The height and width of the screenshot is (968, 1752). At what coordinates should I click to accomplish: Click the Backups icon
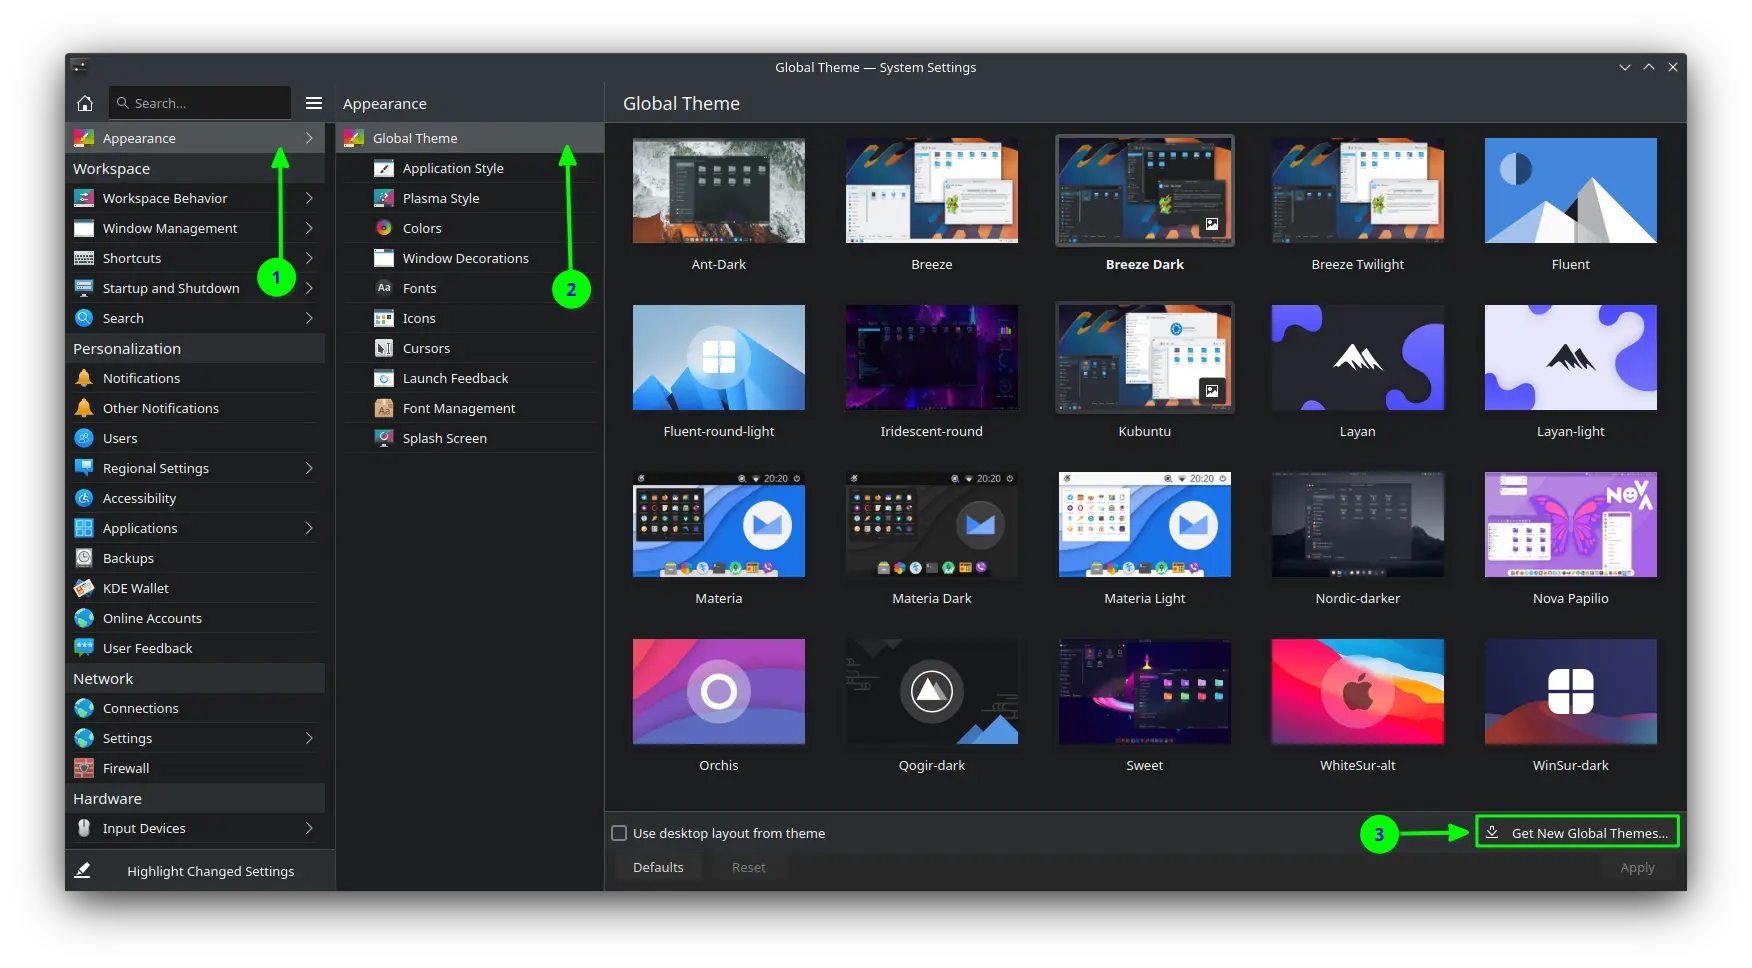pyautogui.click(x=84, y=558)
